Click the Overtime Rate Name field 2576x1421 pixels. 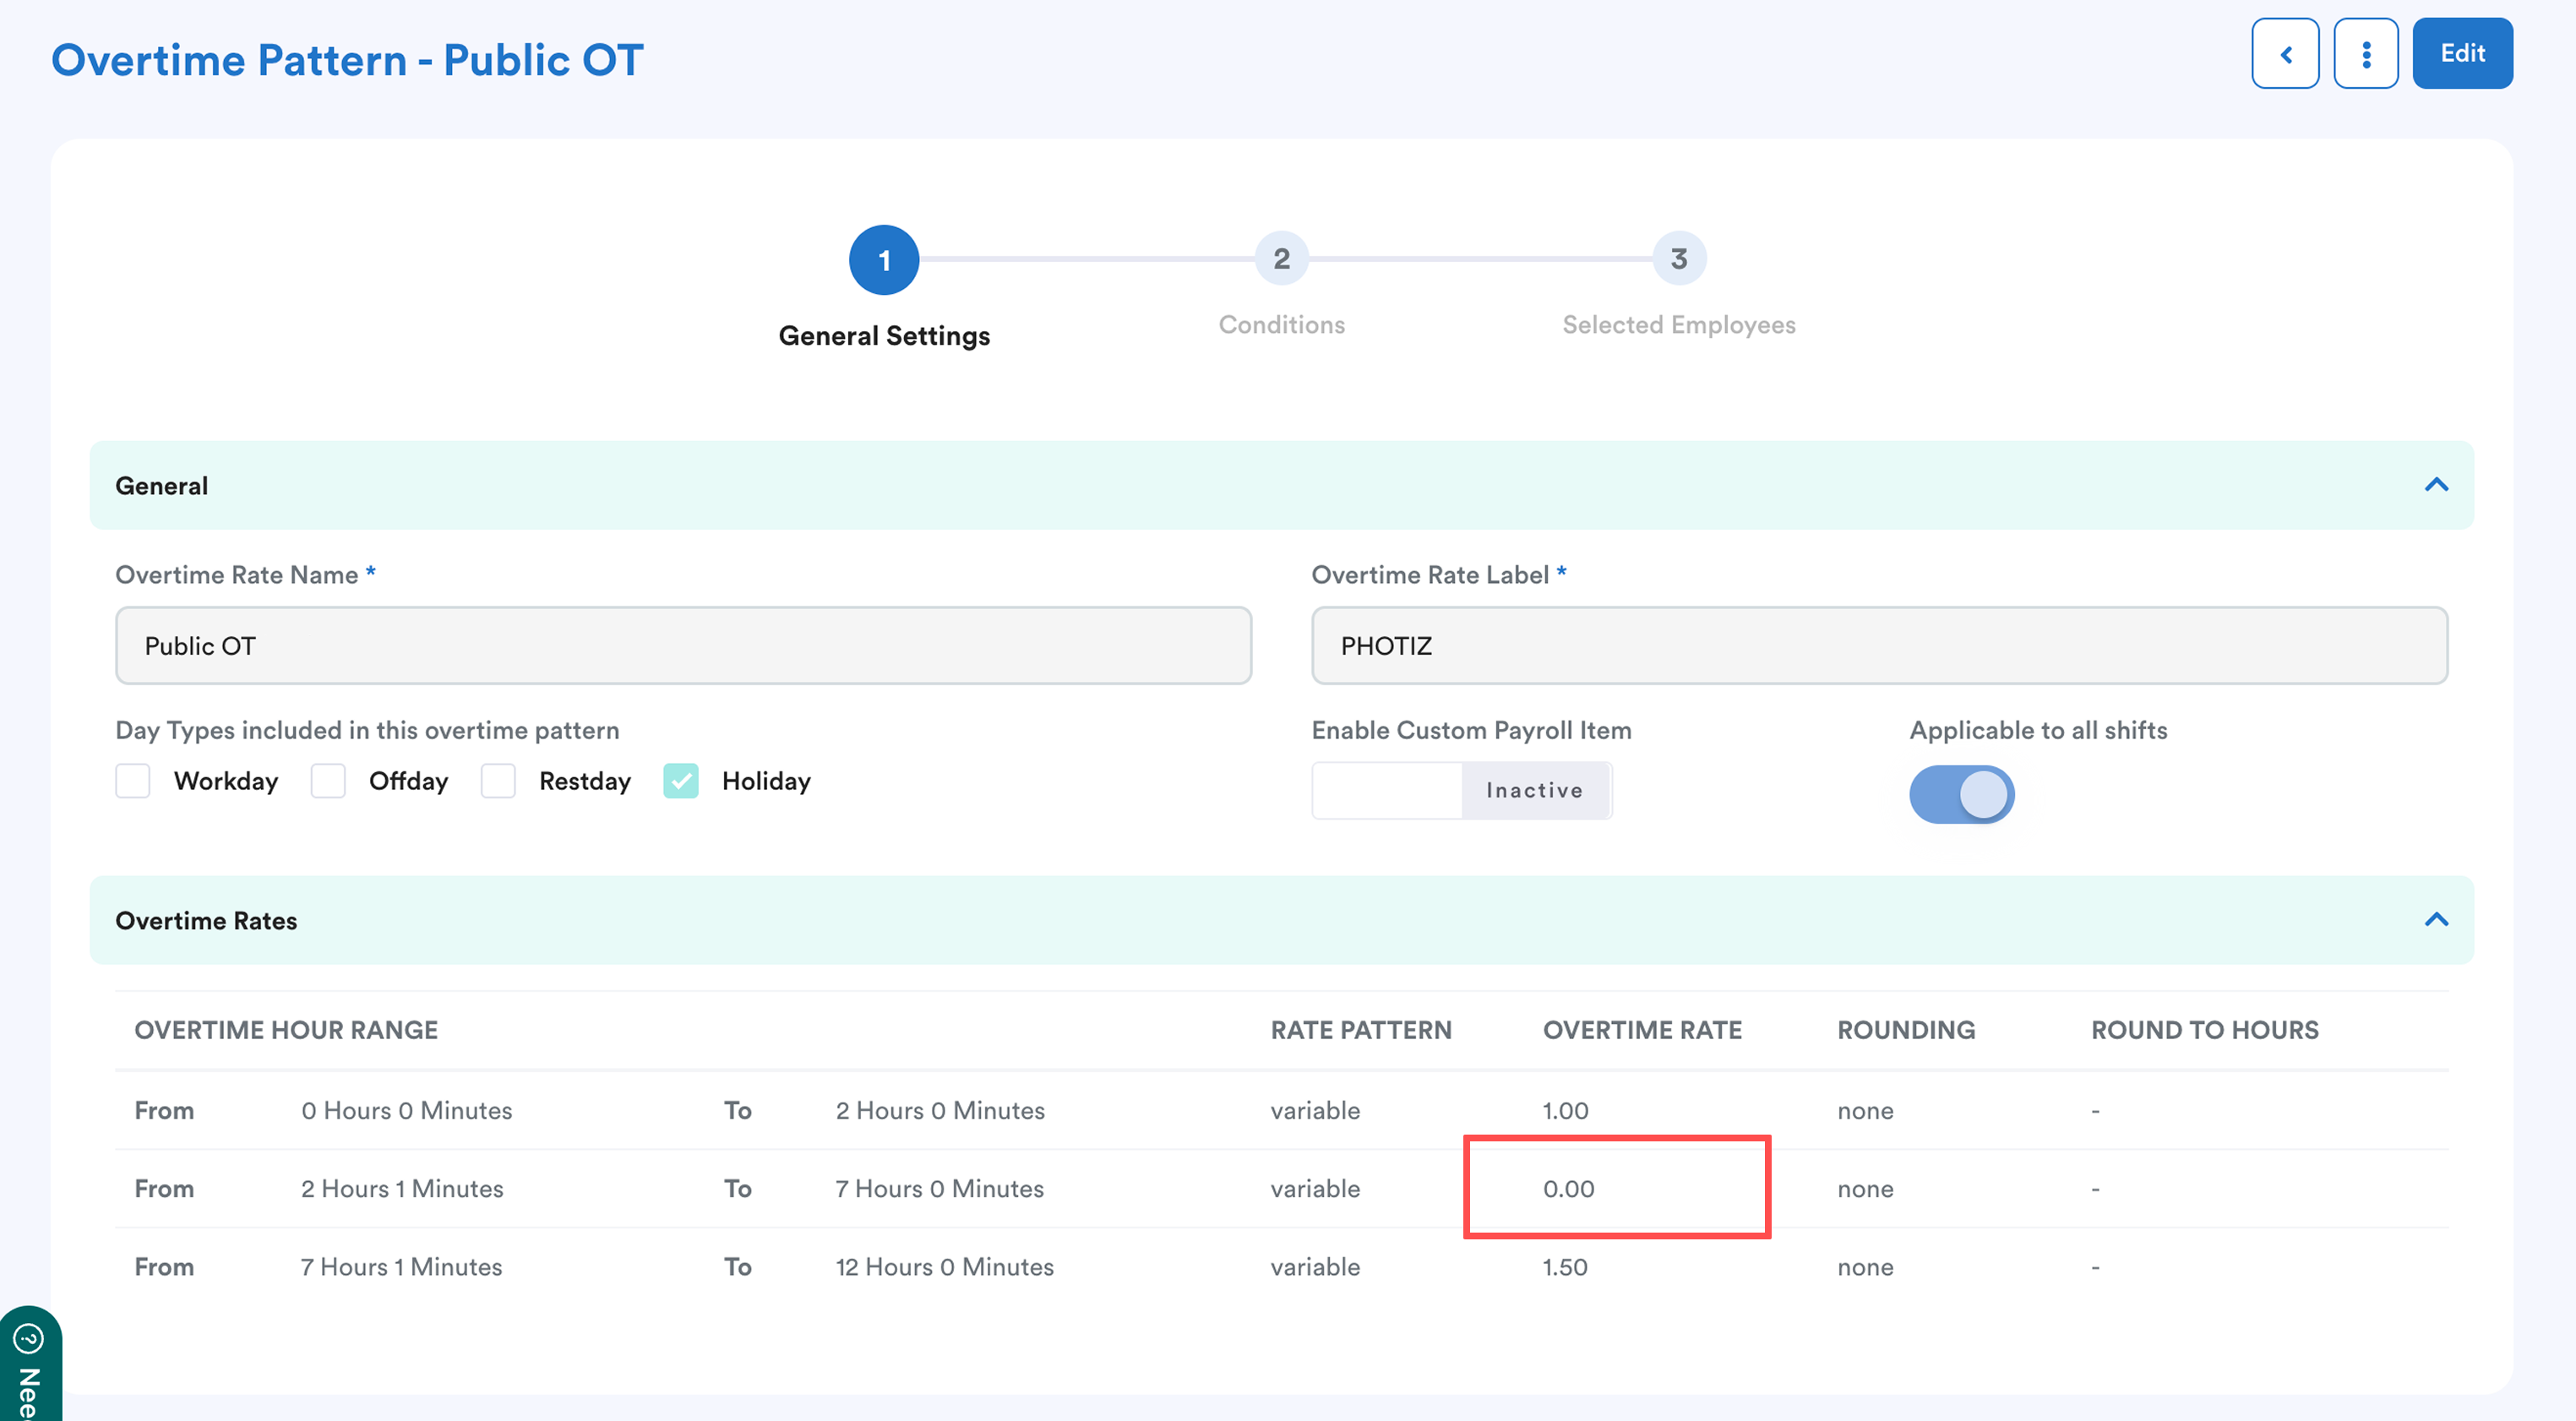(x=683, y=646)
